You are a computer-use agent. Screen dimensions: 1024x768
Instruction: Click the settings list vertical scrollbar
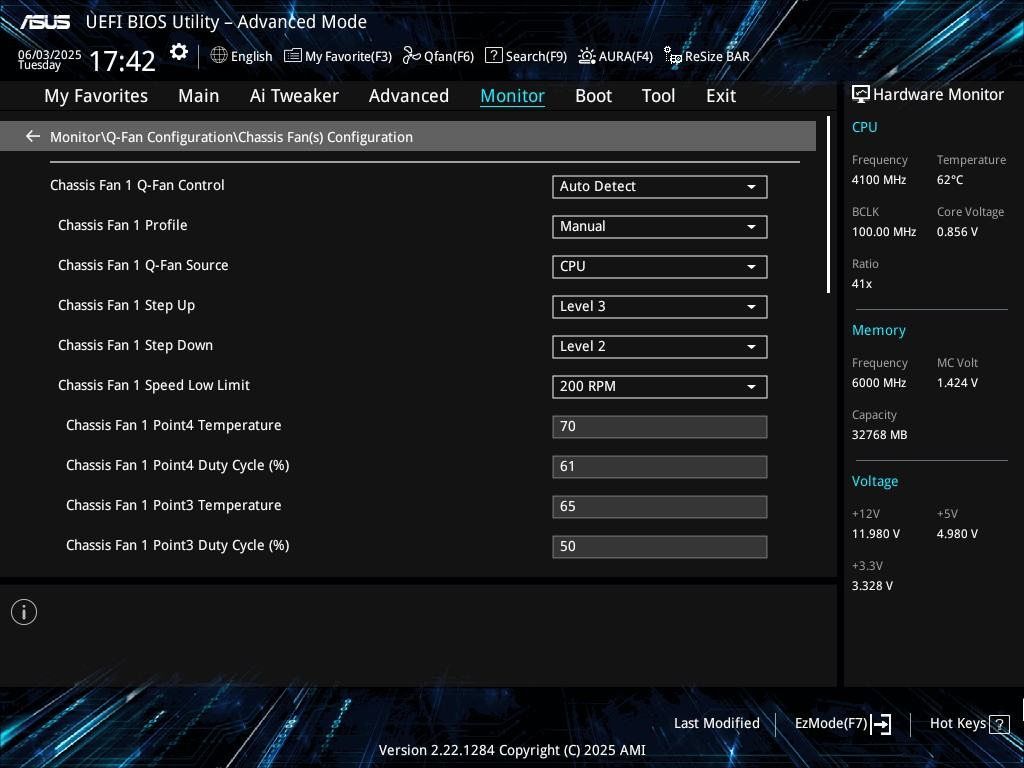828,204
